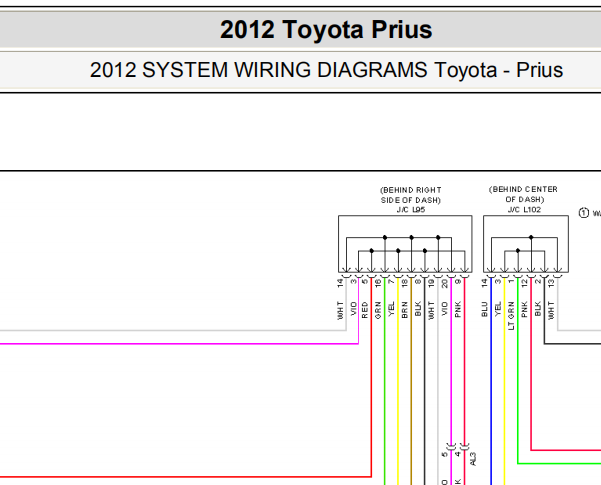Click the BLK label at L102 pin 2
The image size is (601, 485).
pyautogui.click(x=537, y=309)
